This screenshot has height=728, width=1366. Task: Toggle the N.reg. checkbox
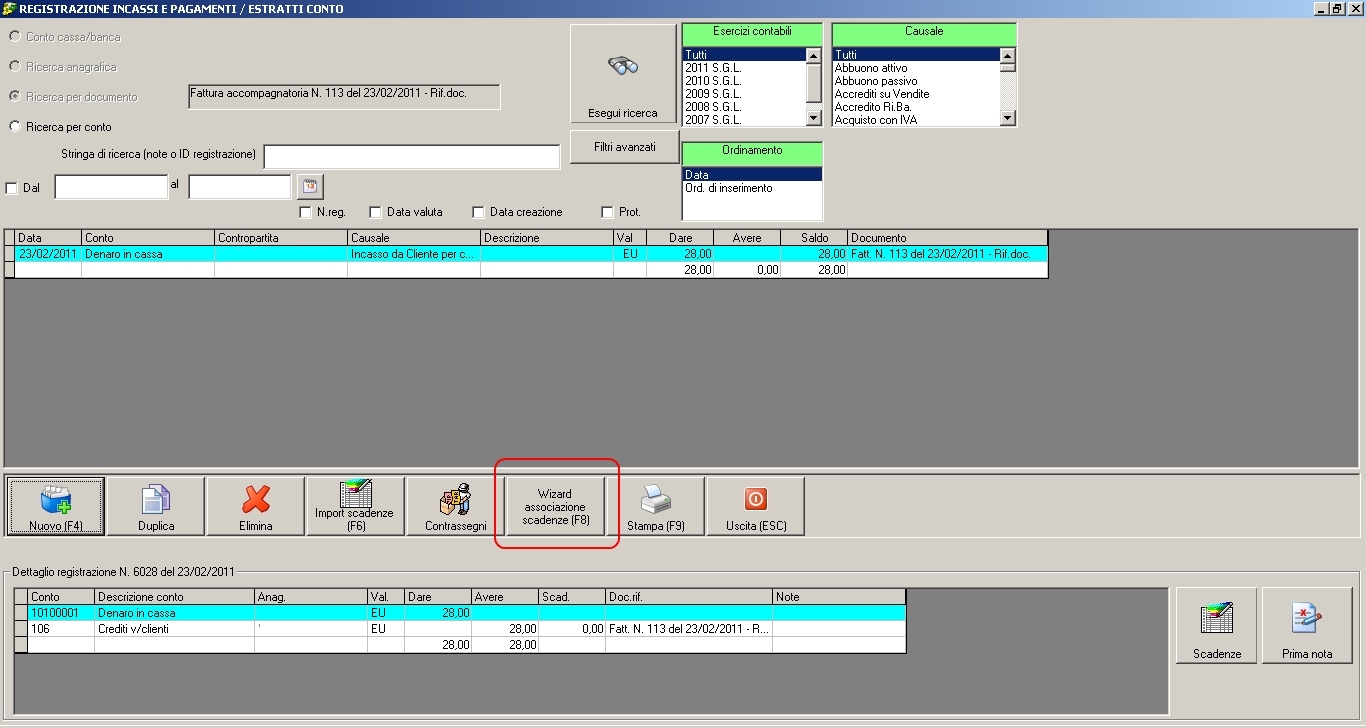(x=306, y=212)
